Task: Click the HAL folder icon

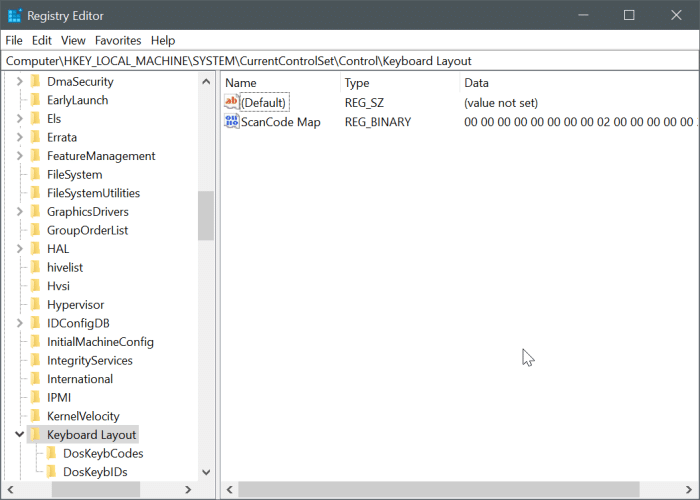Action: point(36,249)
